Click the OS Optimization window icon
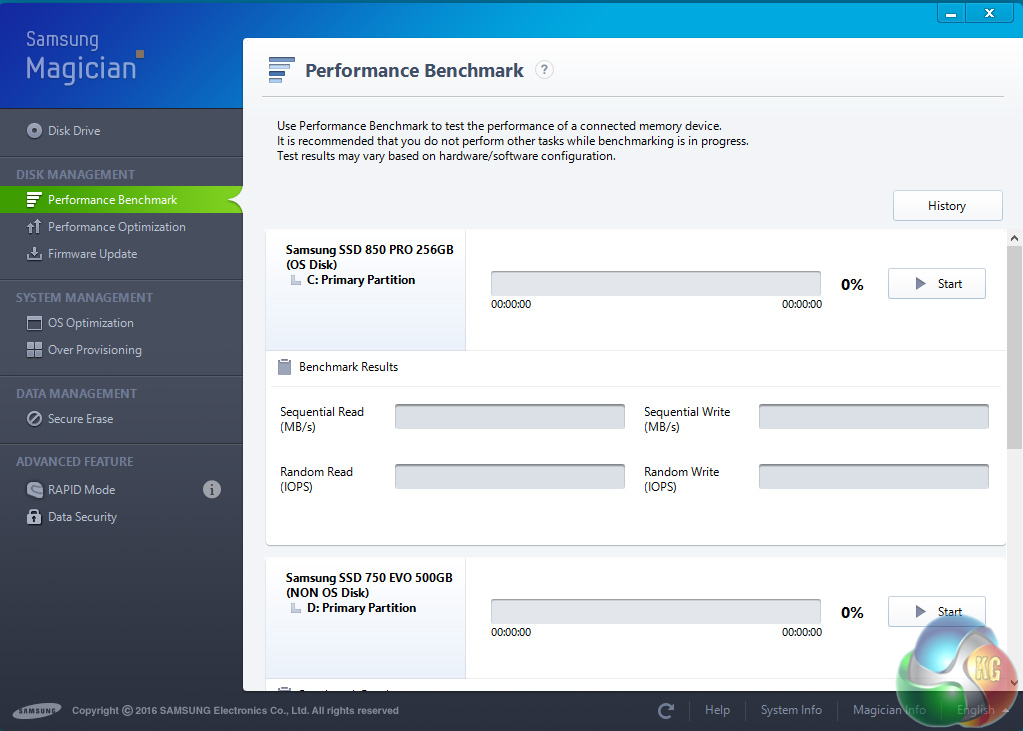Viewport: 1023px width, 731px height. point(34,323)
